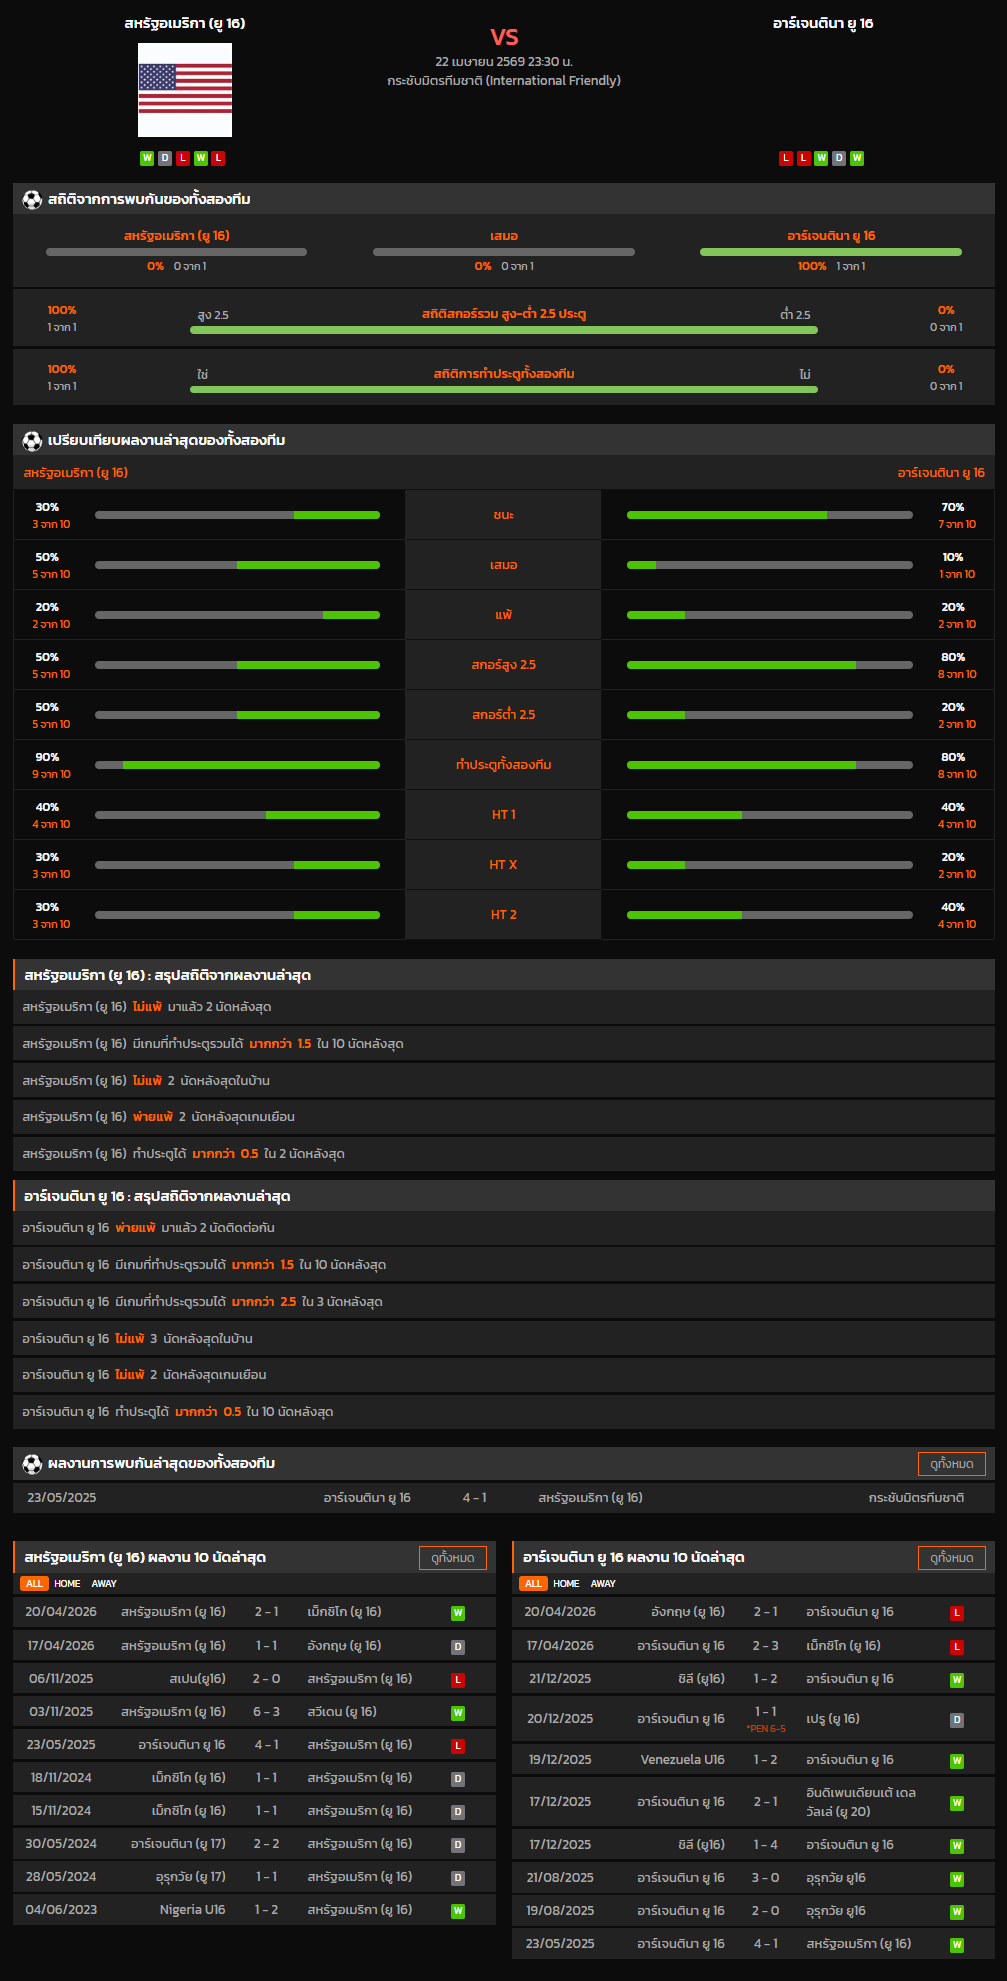Click USA's 90% both-teams-score progress bar
Viewport: 1007px width, 1981px height.
(237, 765)
